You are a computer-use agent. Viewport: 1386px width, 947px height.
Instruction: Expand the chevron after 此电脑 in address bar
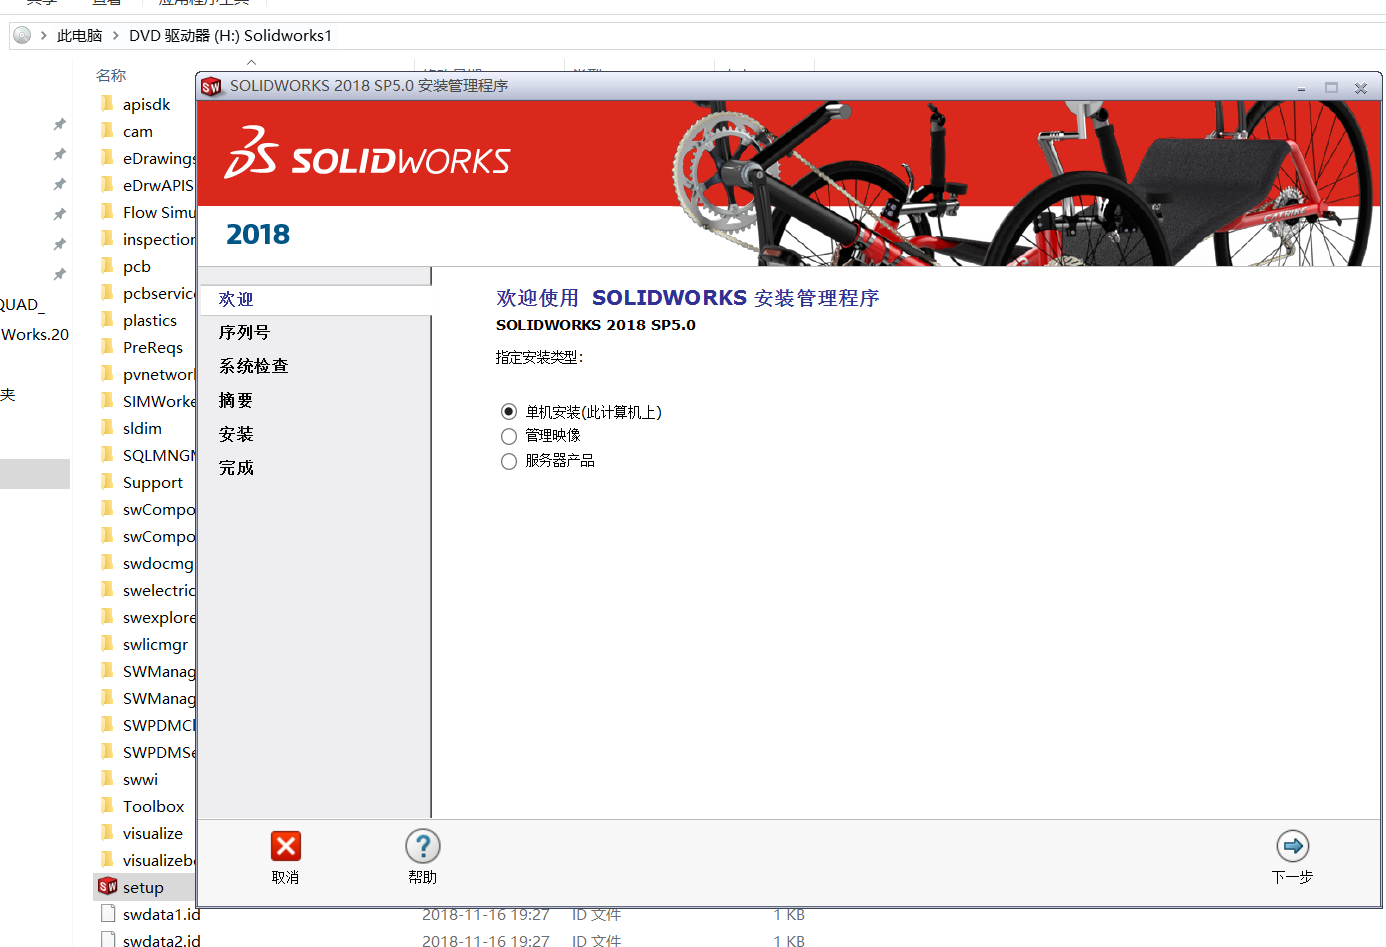tap(116, 35)
